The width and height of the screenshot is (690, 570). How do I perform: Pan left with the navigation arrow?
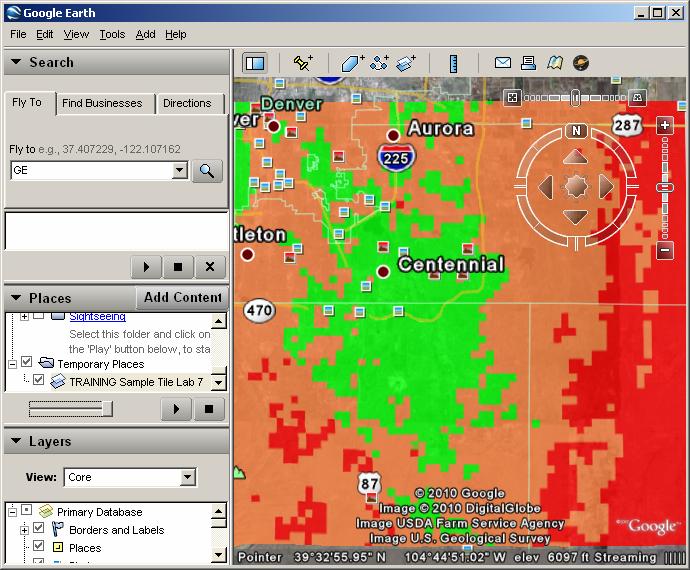(x=545, y=187)
